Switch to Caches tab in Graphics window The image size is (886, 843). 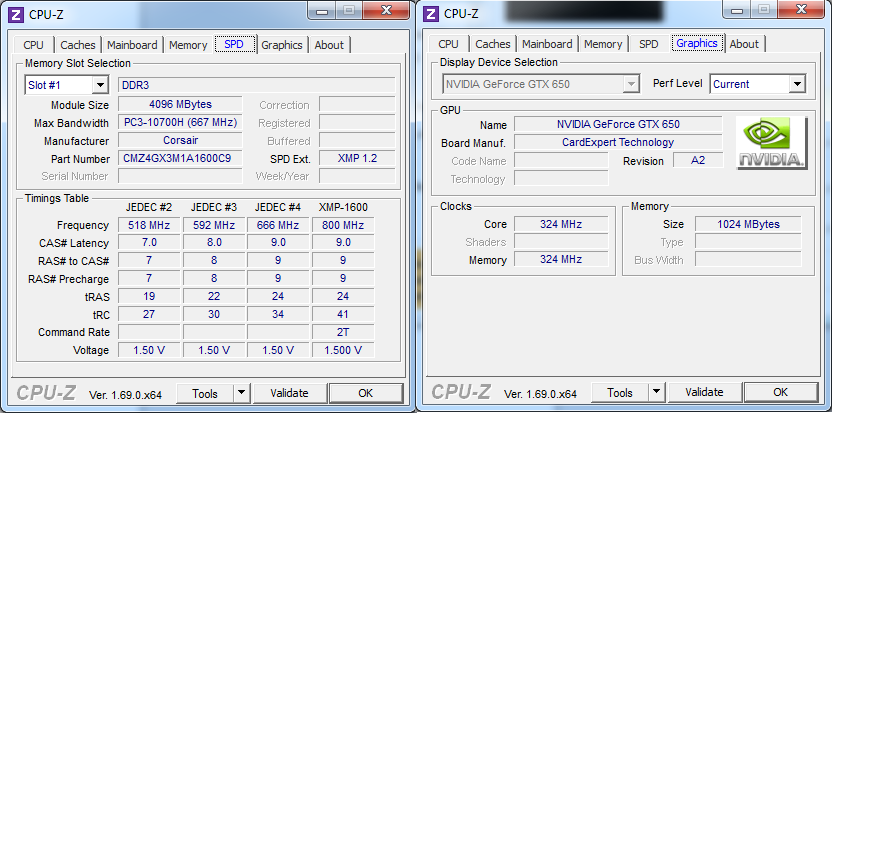coord(493,44)
